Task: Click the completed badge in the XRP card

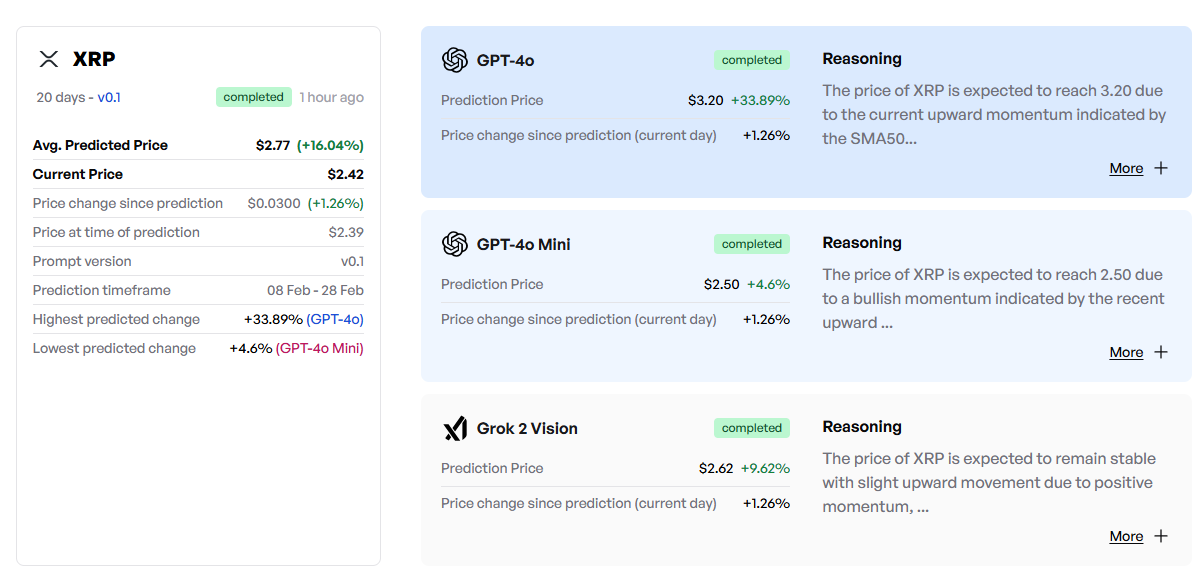Action: click(253, 97)
